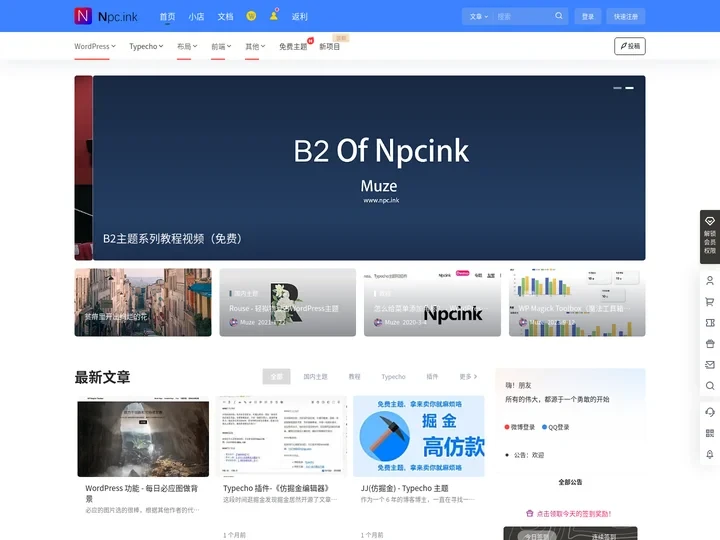Image resolution: width=720 pixels, height=540 pixels.
Task: Open the gold user badge icon in header
Action: click(x=274, y=16)
